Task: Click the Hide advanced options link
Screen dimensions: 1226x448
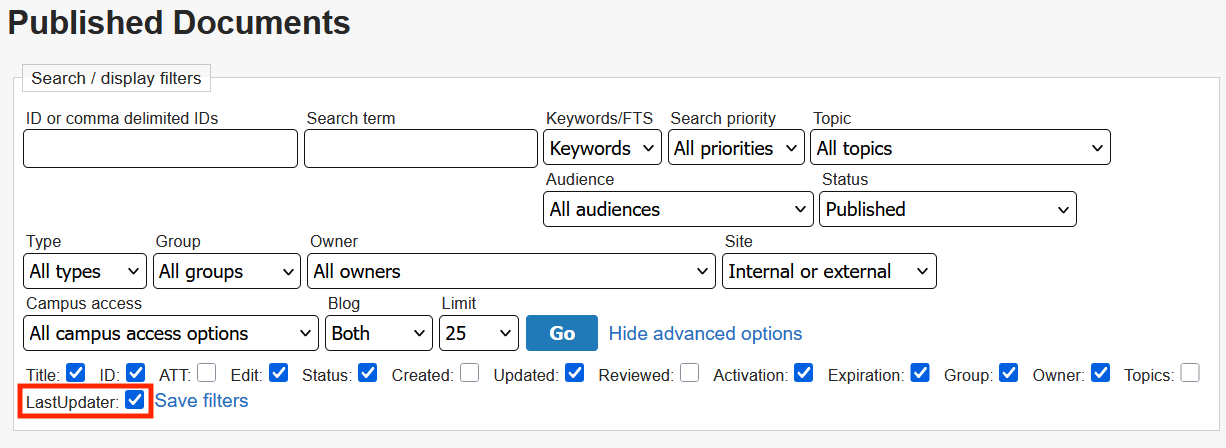Action: pos(705,333)
